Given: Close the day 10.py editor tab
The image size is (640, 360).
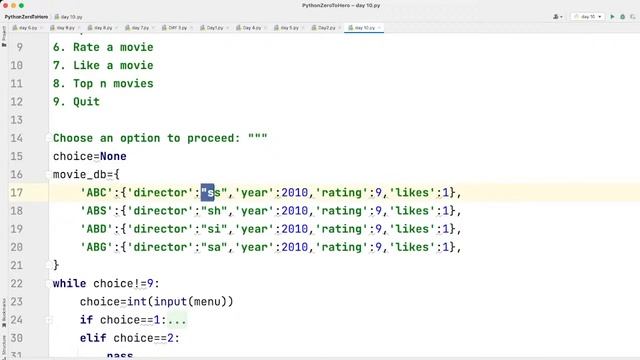Looking at the screenshot, I should pos(380,28).
